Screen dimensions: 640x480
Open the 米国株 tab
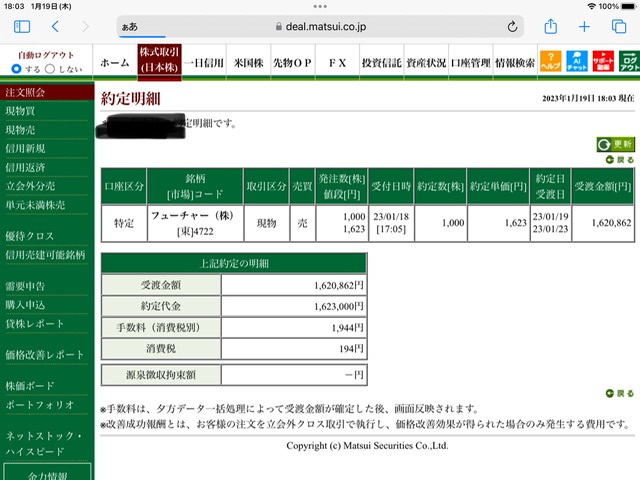(x=248, y=63)
